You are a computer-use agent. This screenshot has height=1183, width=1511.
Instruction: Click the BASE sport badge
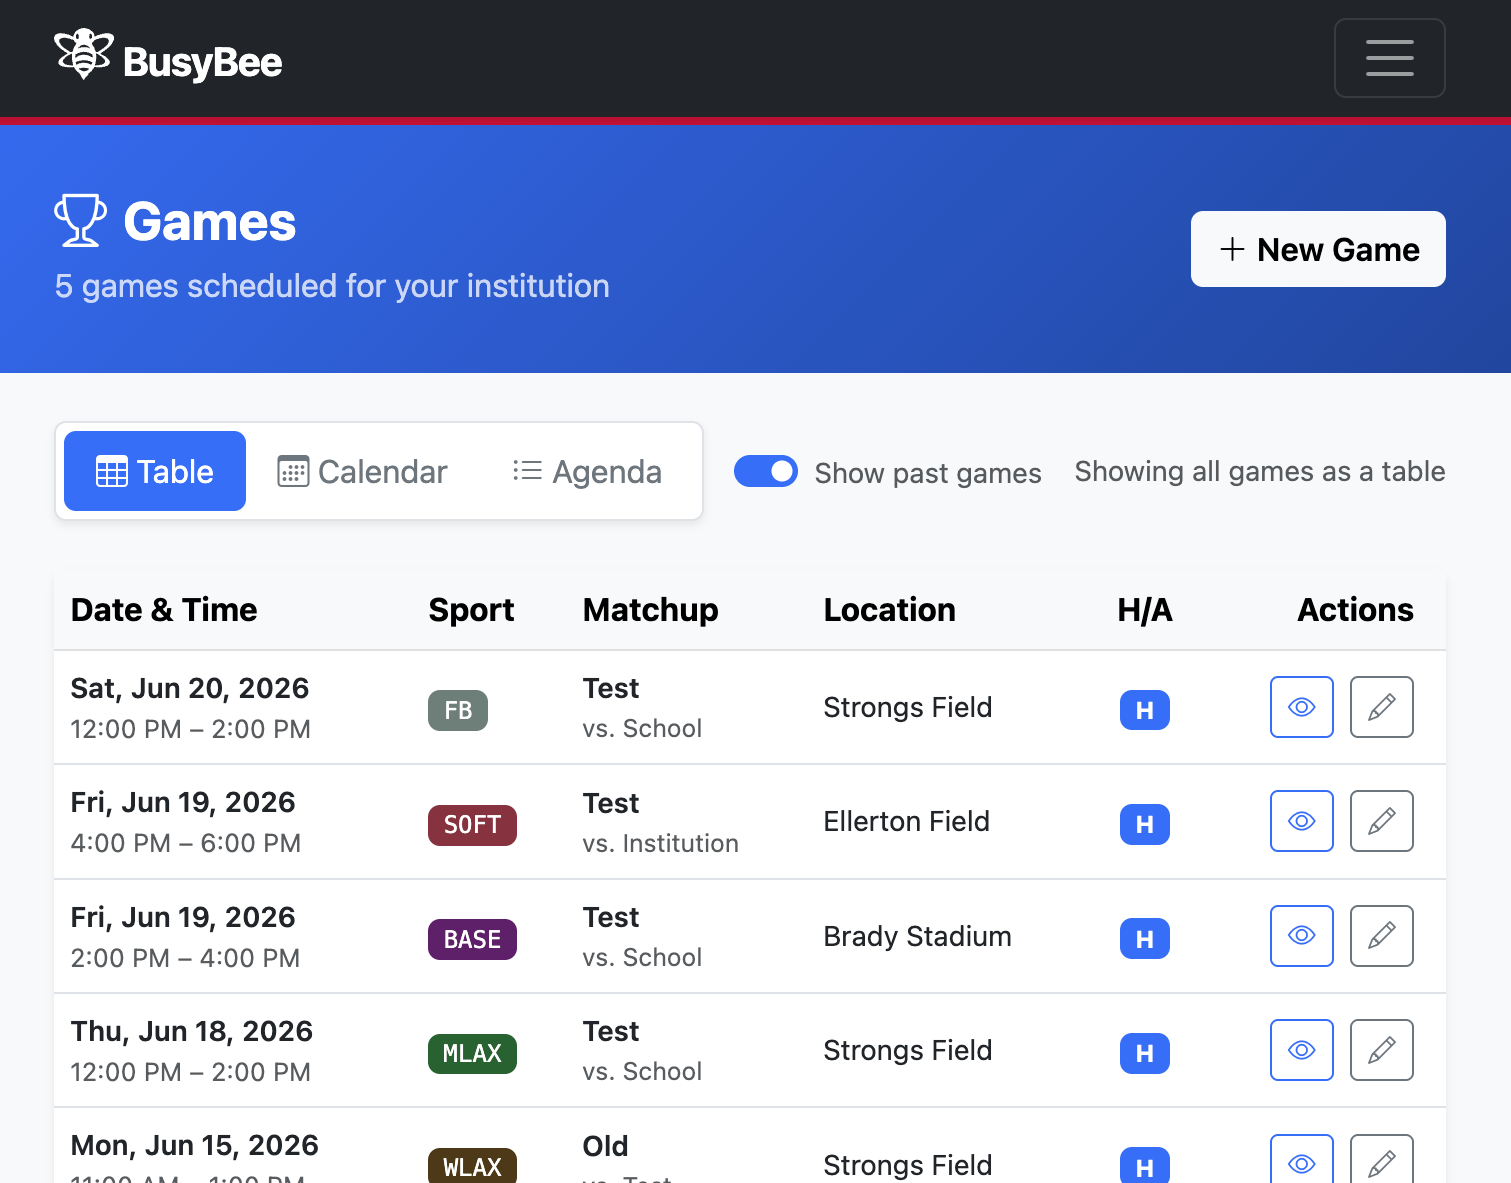tap(472, 939)
